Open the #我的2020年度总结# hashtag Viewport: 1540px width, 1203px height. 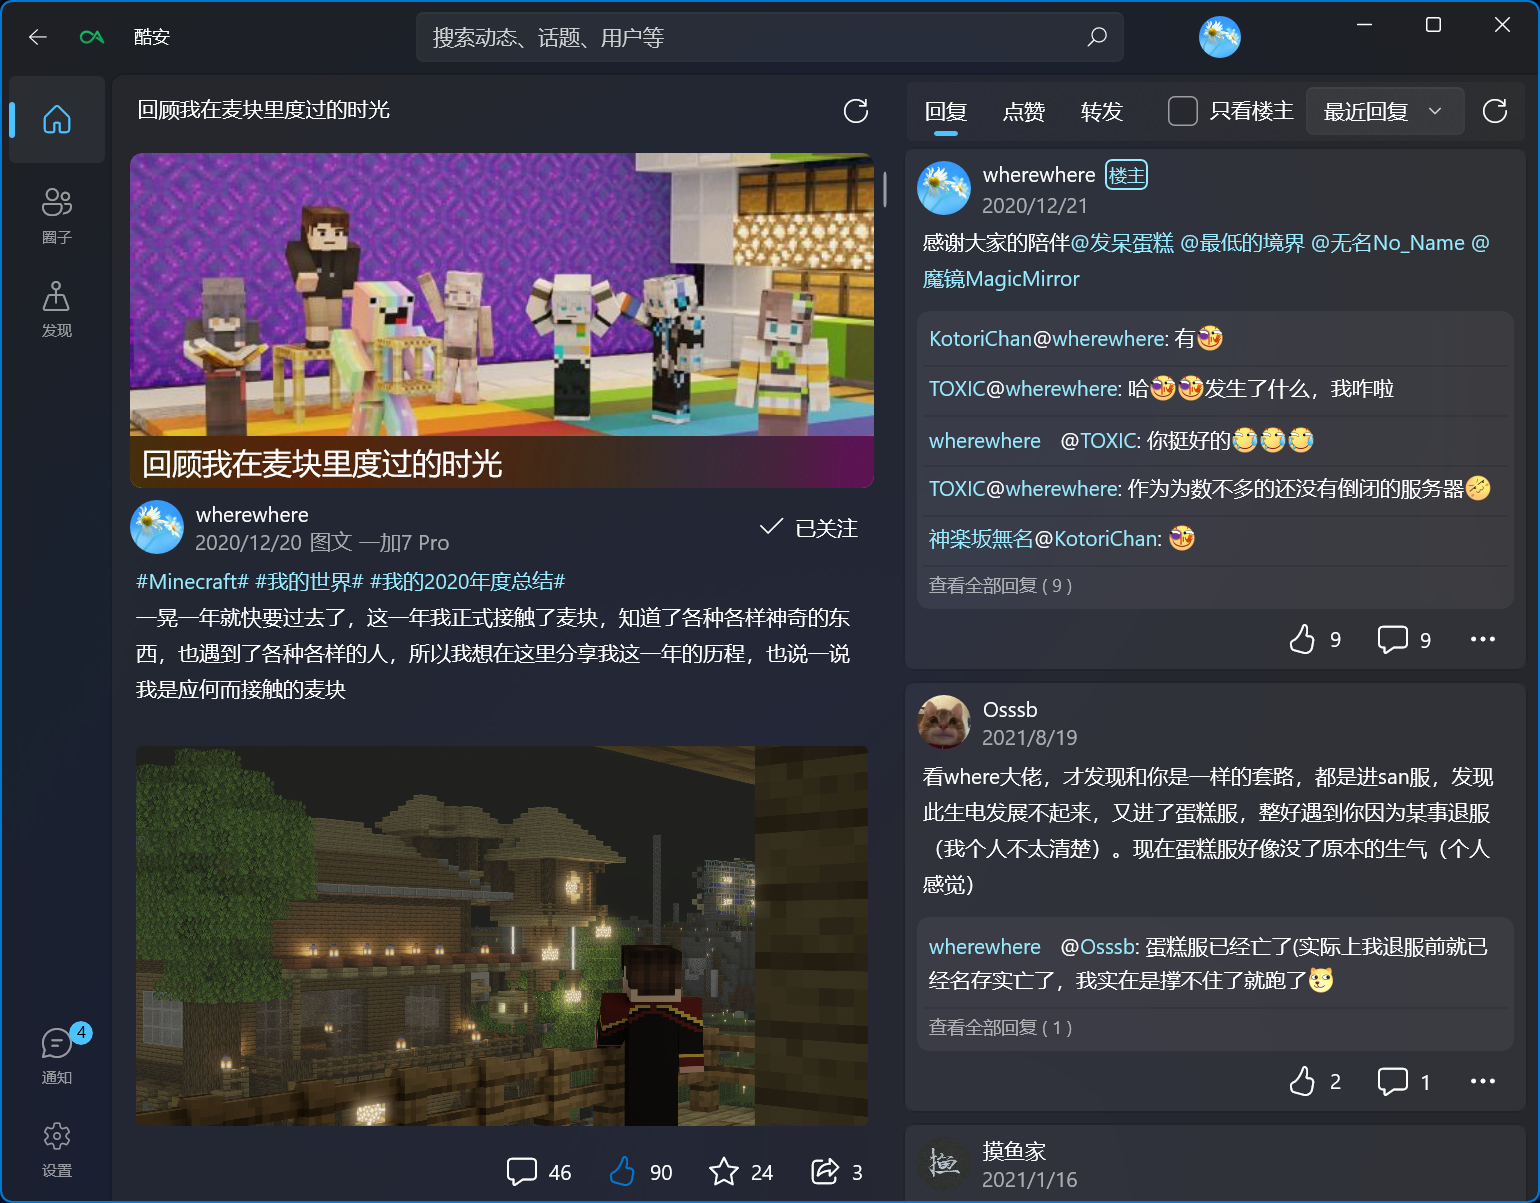468,582
